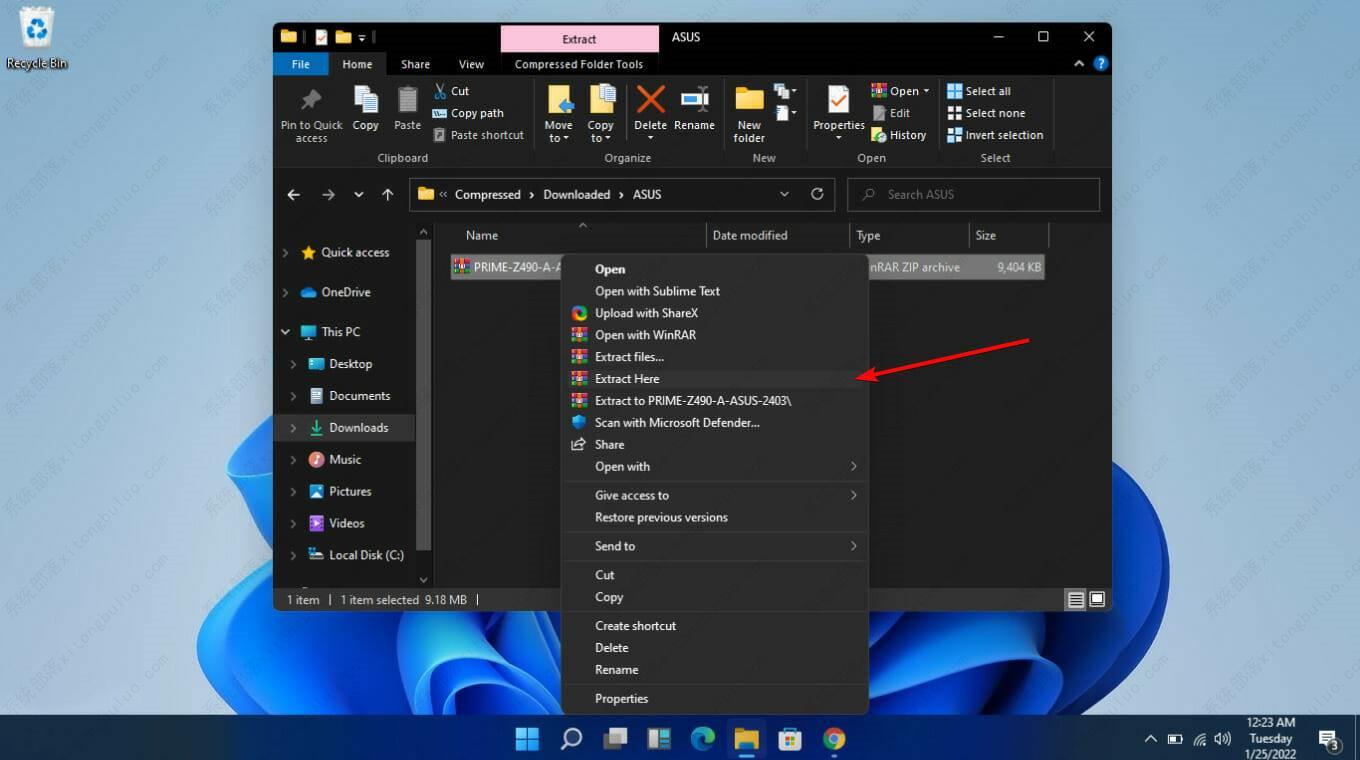
Task: Collapse the This PC tree node
Action: point(286,332)
